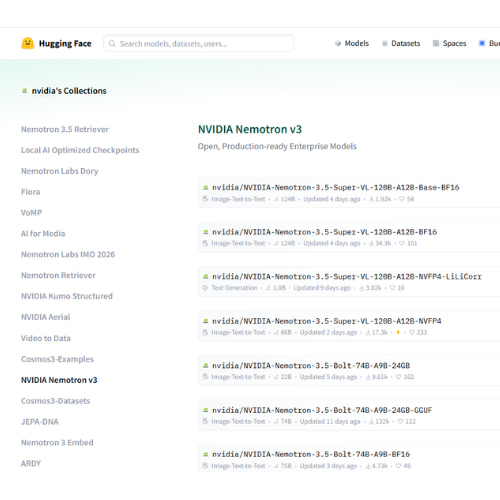Focus the search models, datasets, users field
The height and width of the screenshot is (500, 500).
[x=199, y=43]
